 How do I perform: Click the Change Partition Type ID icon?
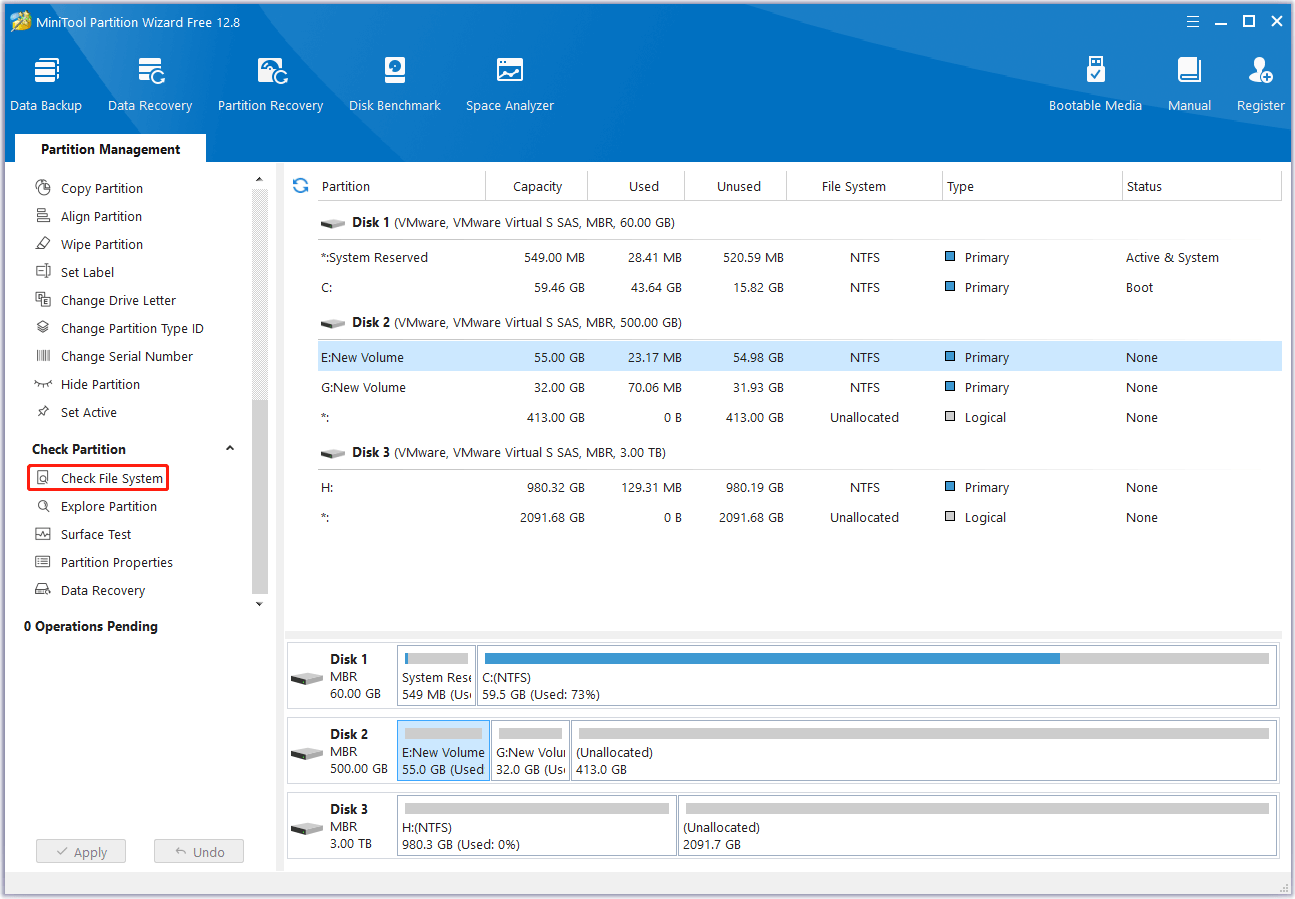43,328
